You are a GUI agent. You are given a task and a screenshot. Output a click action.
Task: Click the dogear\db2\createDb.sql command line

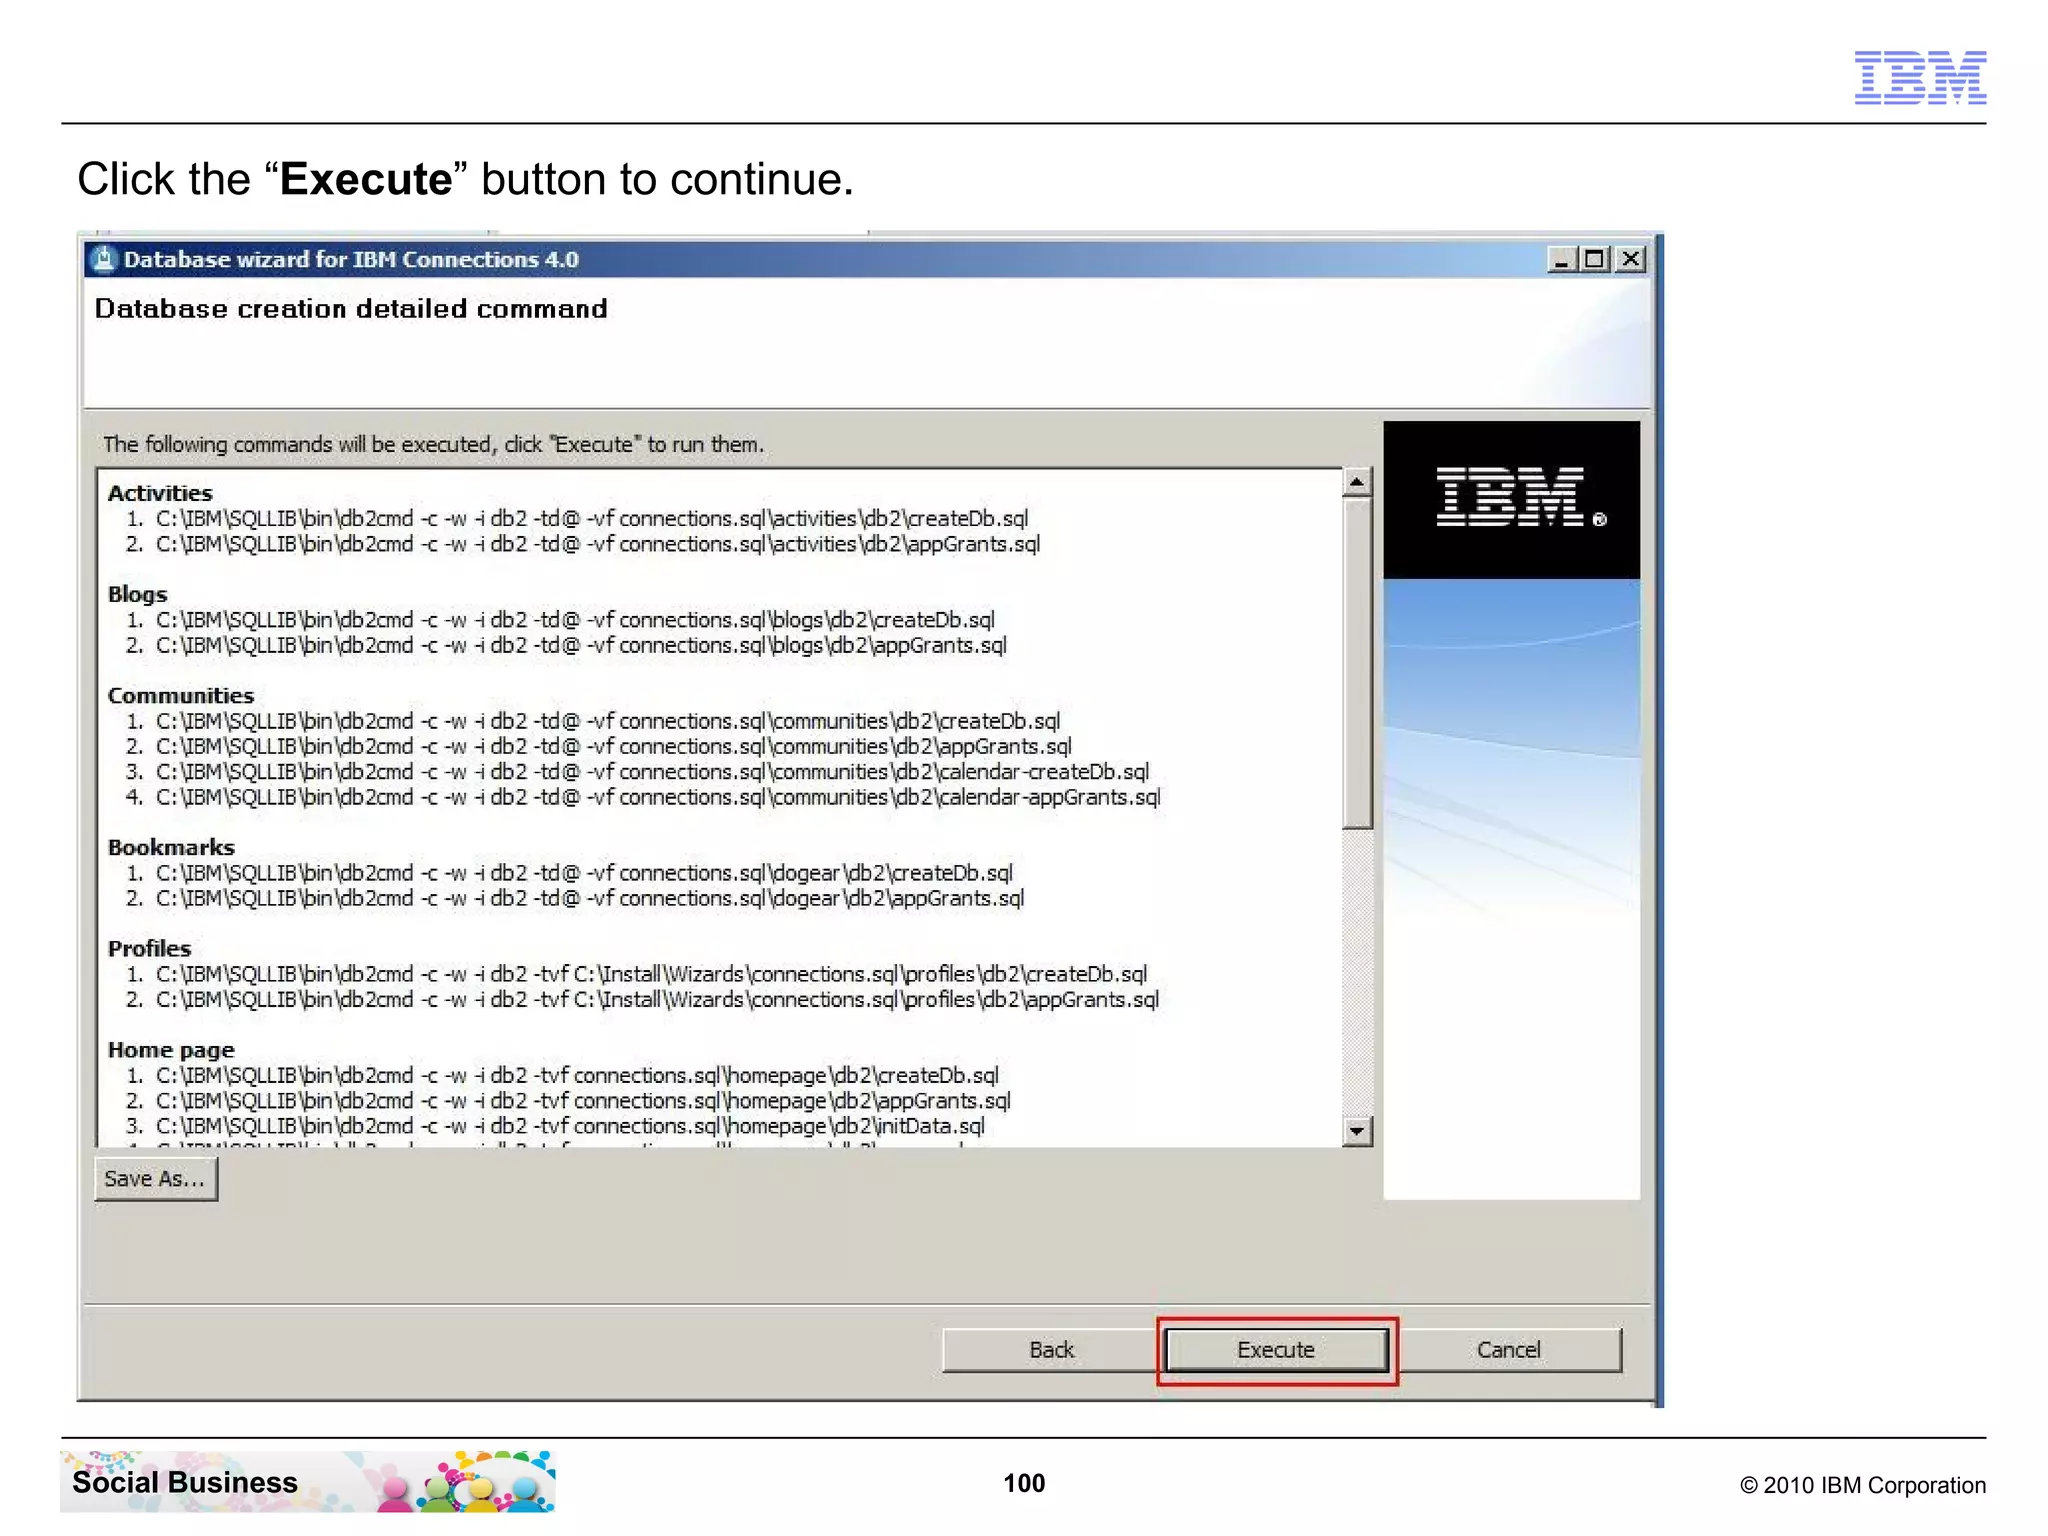coord(570,873)
